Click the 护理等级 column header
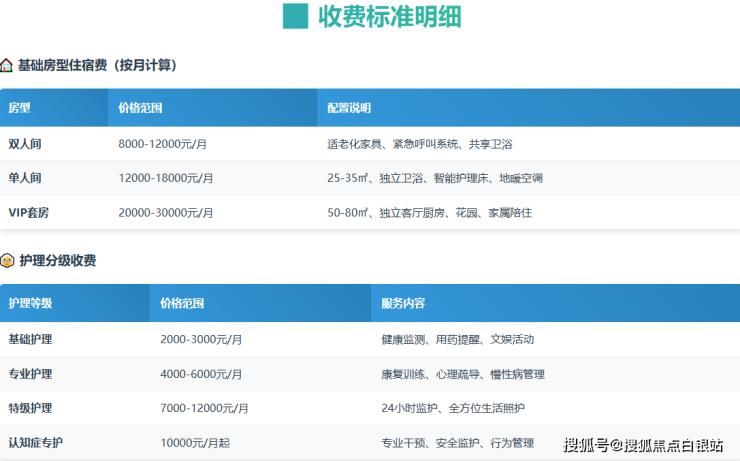 click(x=30, y=303)
